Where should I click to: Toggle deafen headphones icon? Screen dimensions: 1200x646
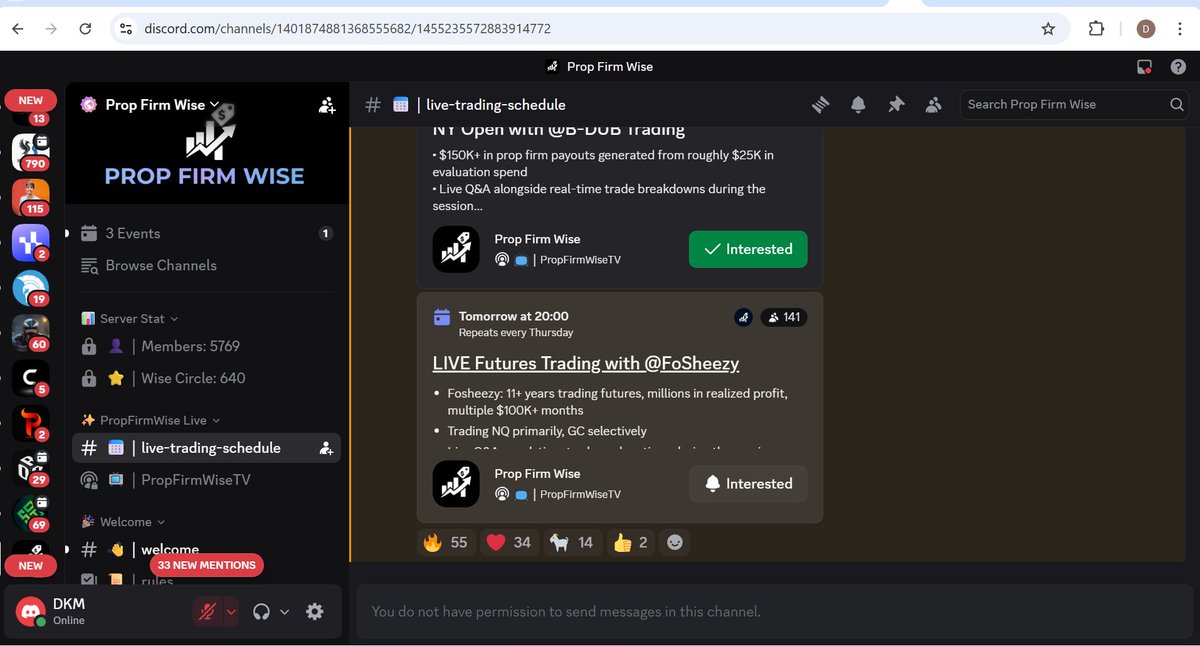(x=262, y=611)
